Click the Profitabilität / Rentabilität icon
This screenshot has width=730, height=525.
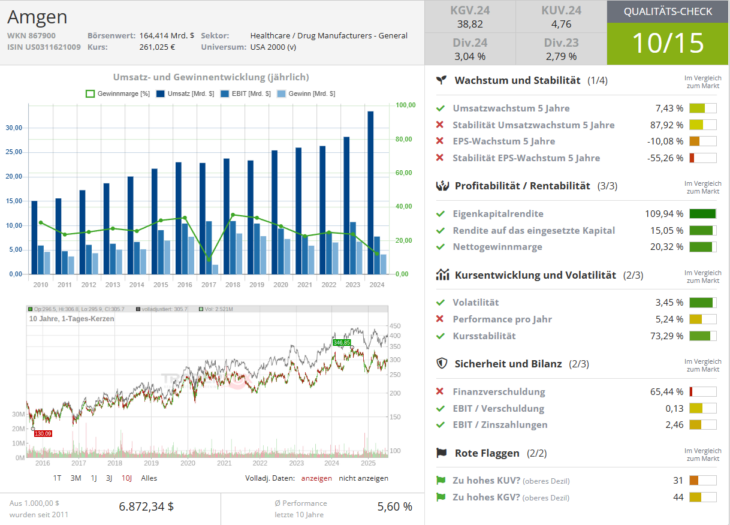(x=442, y=186)
